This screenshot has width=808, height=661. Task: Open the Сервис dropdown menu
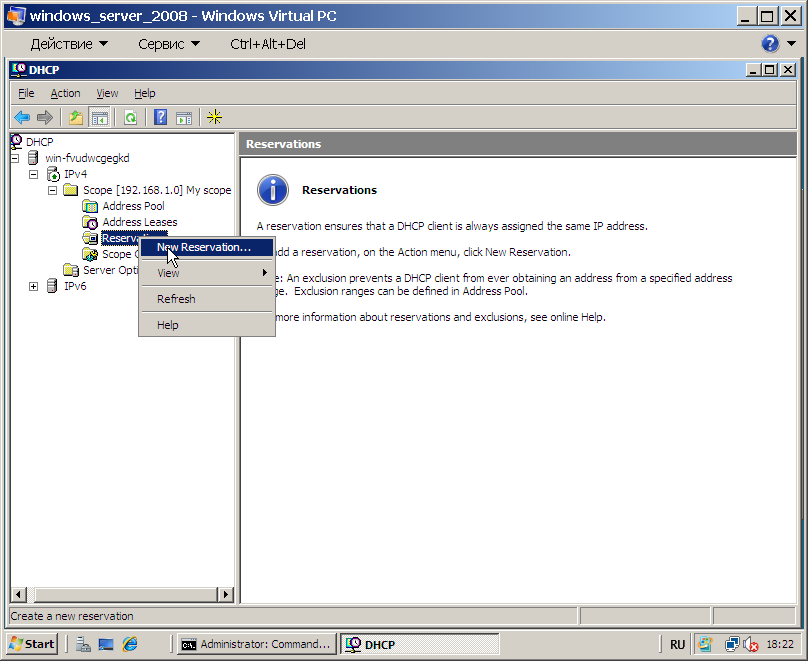click(x=169, y=44)
